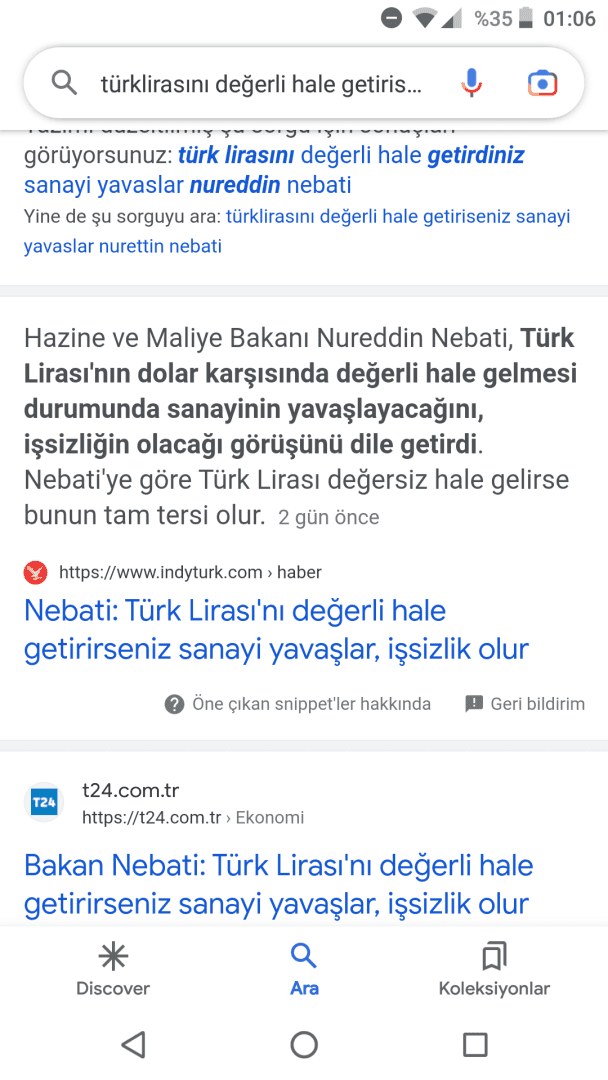Search instead for the original query

coord(397,217)
